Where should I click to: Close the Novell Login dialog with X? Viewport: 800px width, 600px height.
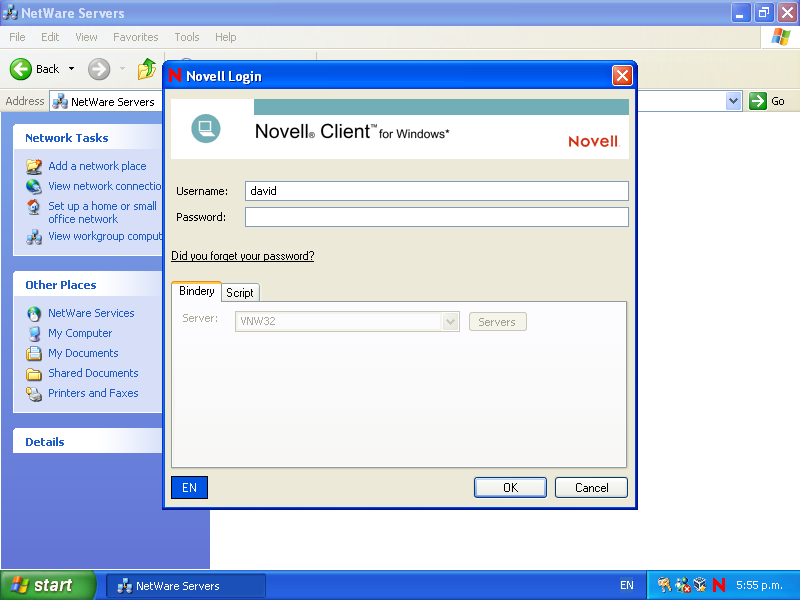(x=622, y=76)
